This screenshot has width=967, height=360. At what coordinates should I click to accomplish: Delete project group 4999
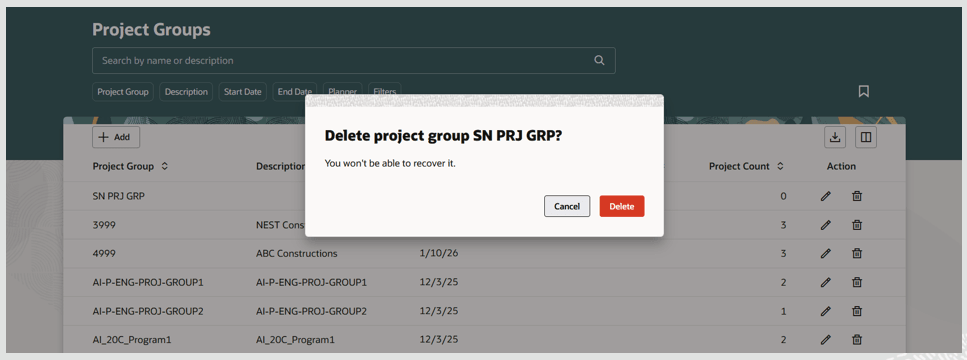coord(857,253)
